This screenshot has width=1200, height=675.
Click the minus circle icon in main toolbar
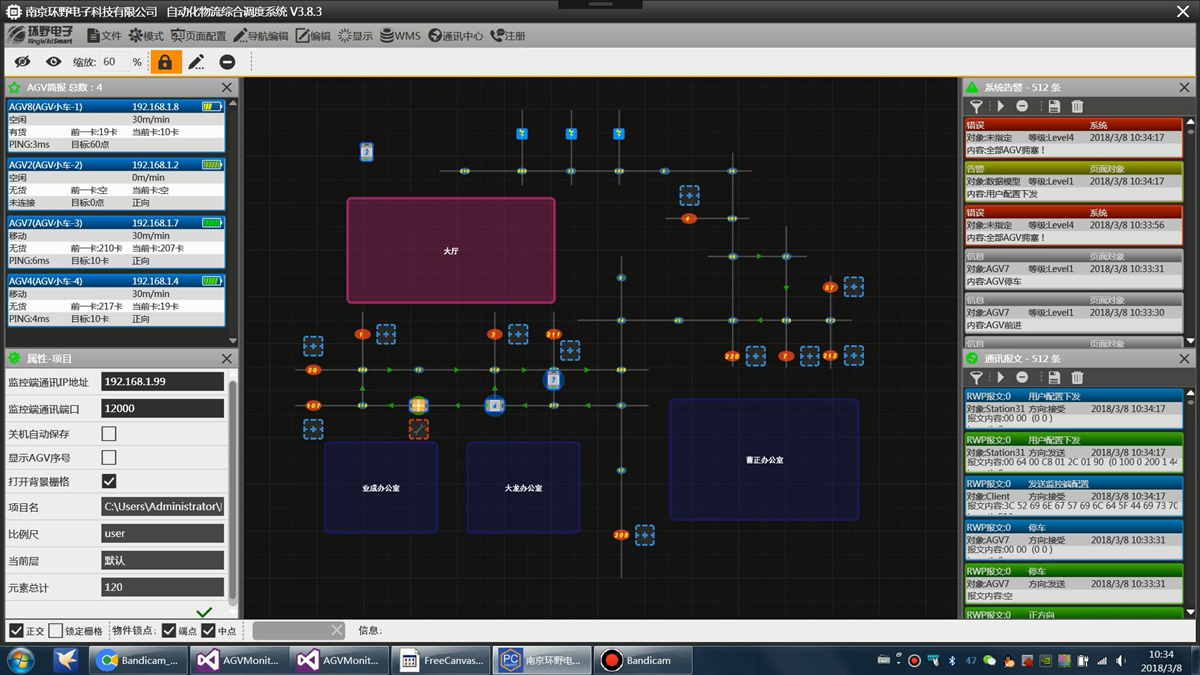pyautogui.click(x=227, y=62)
